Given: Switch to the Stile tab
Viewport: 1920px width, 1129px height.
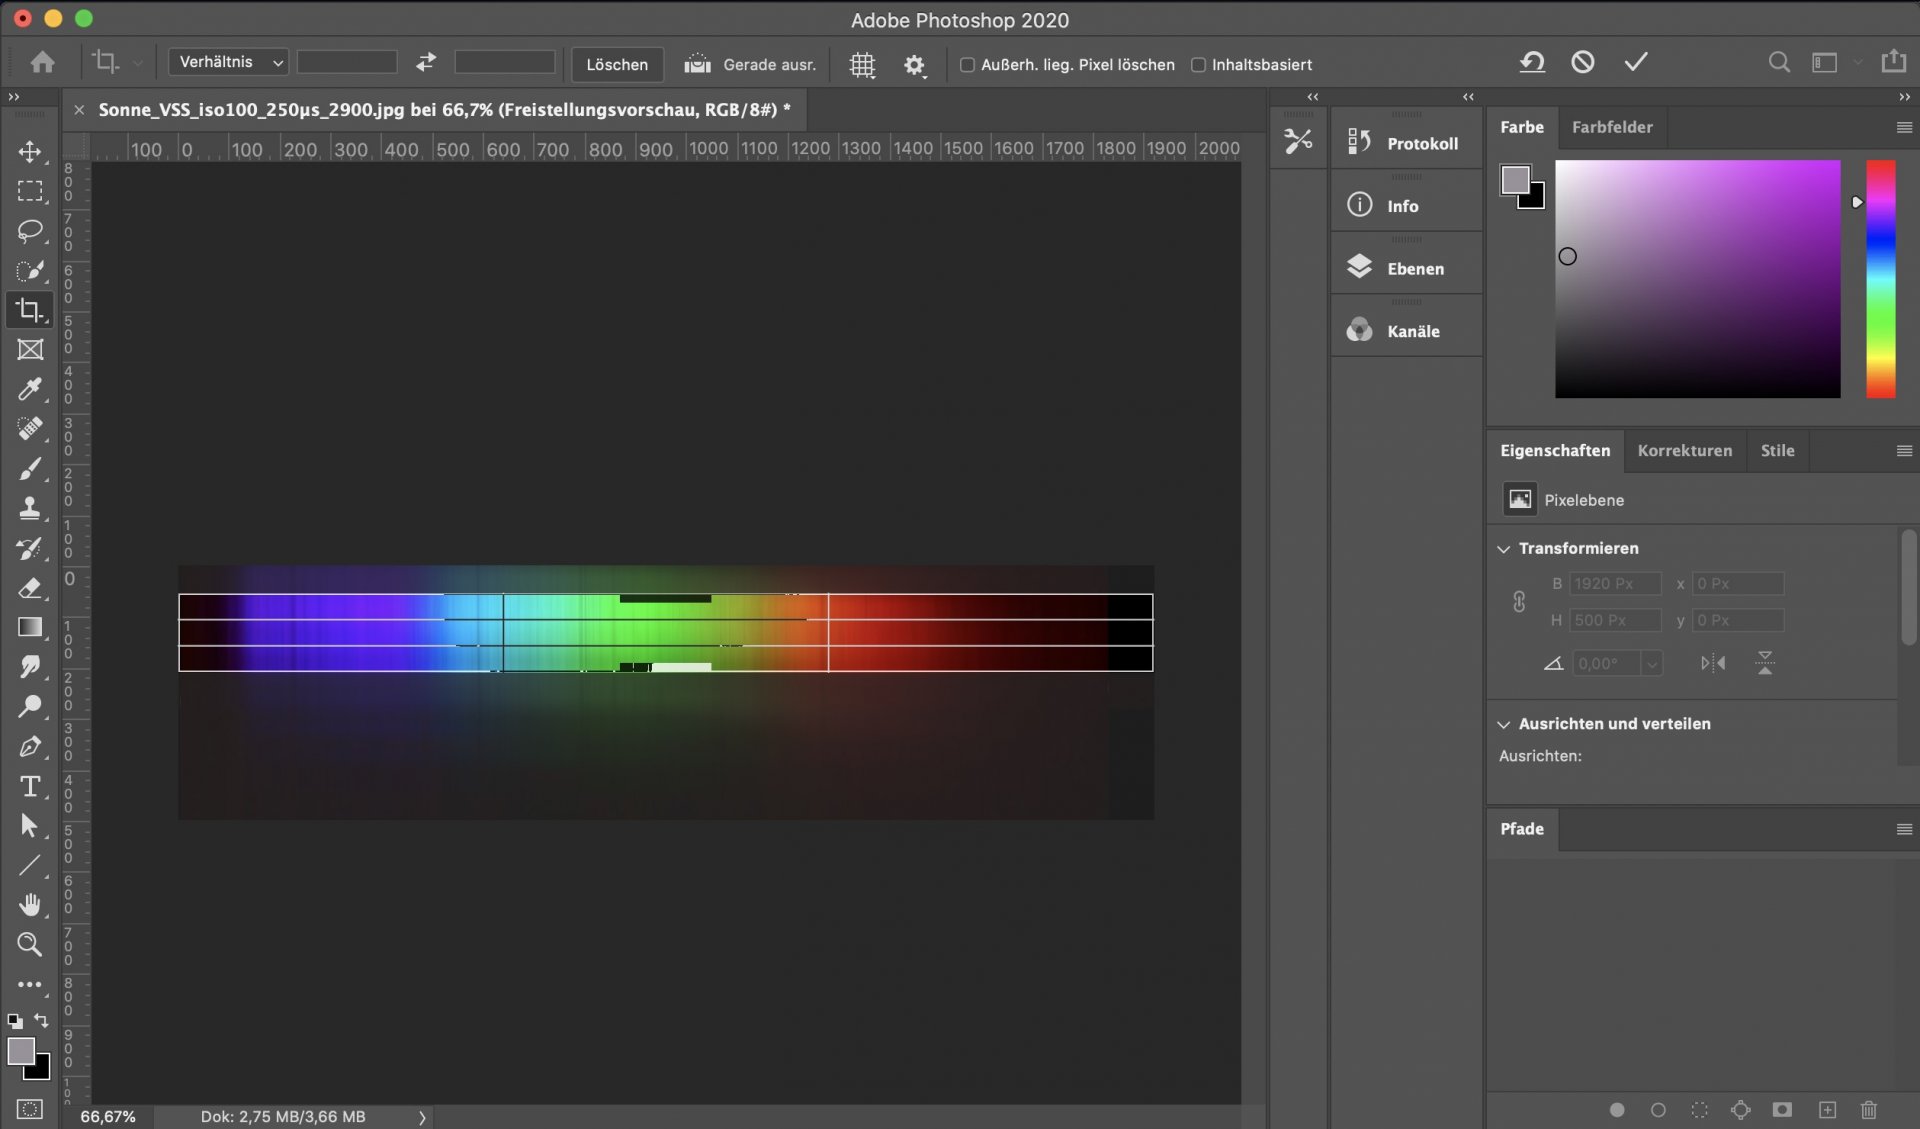Looking at the screenshot, I should tap(1777, 451).
